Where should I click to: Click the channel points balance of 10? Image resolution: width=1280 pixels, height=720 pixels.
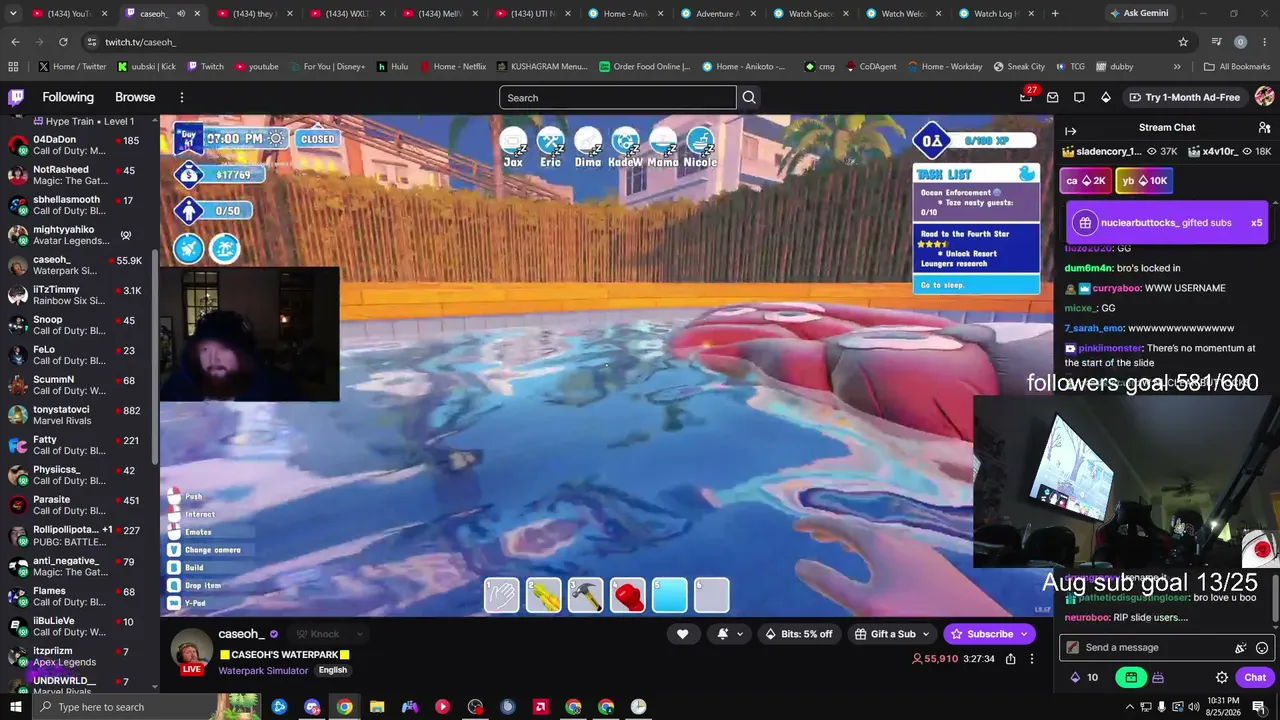(1084, 677)
